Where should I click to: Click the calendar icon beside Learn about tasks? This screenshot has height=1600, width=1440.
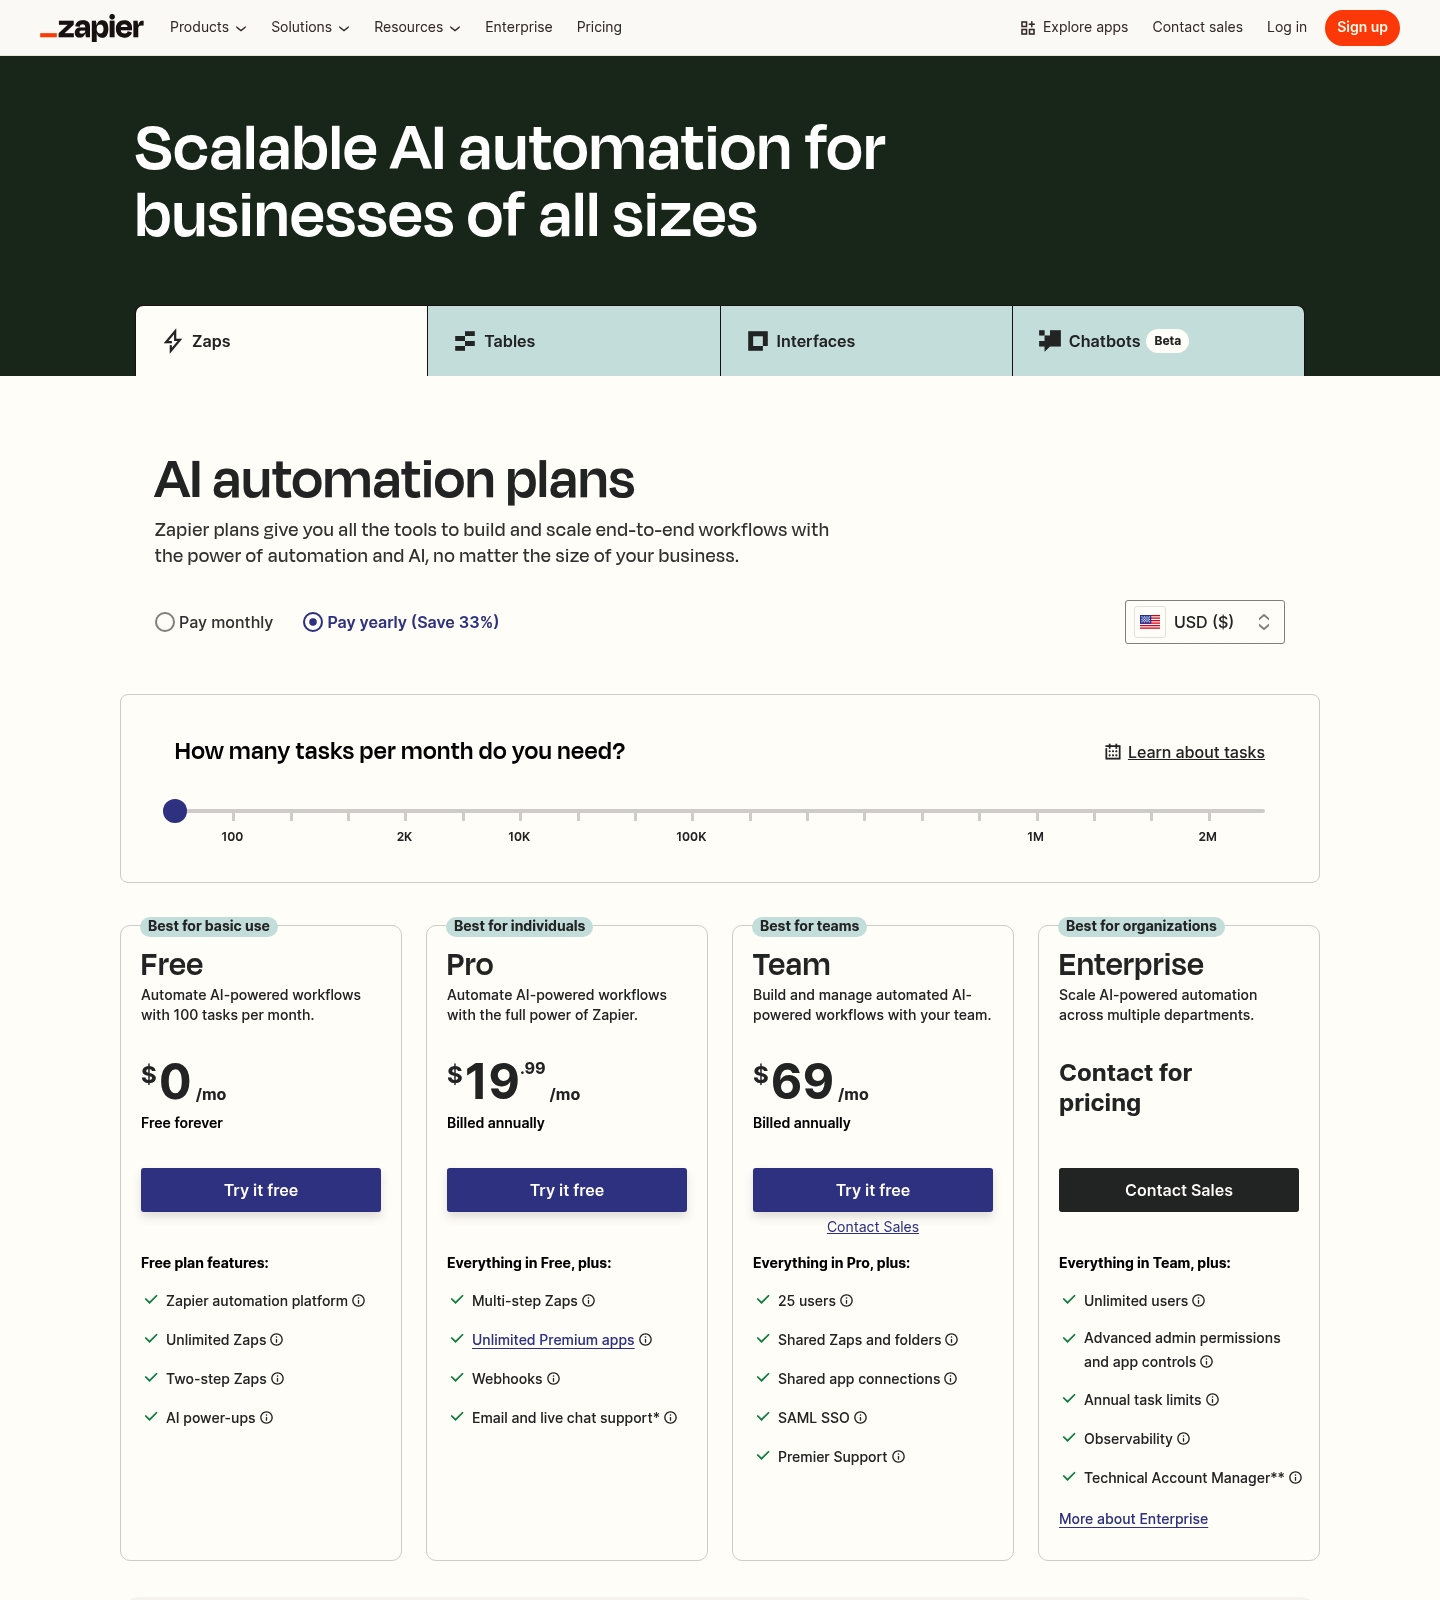point(1113,752)
